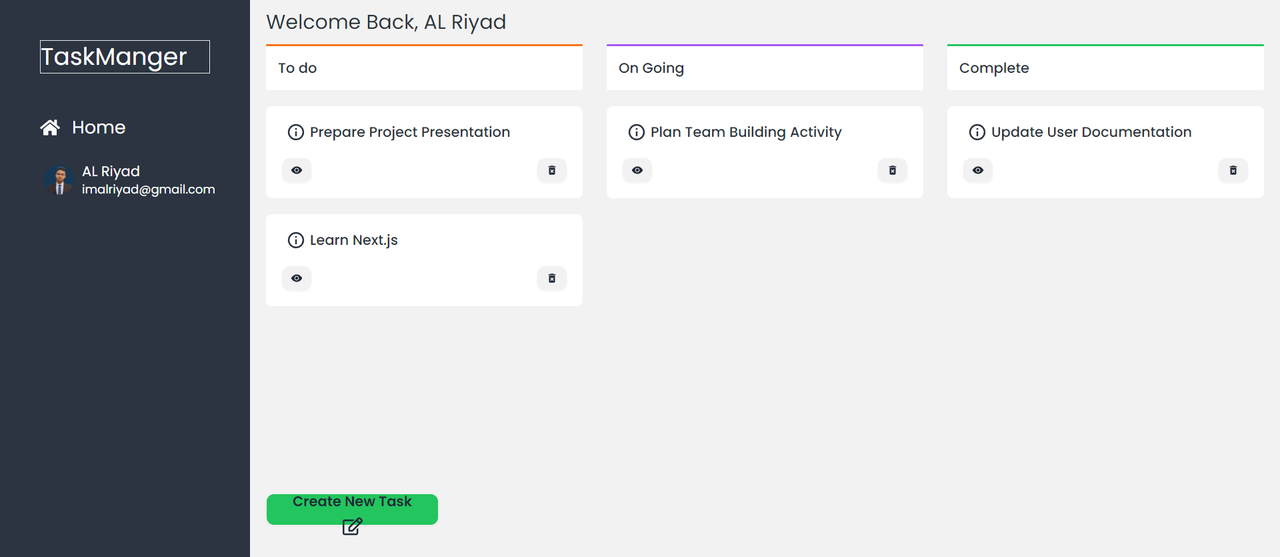This screenshot has width=1280, height=557.
Task: Click the AL Riyad profile avatar
Action: 60,180
